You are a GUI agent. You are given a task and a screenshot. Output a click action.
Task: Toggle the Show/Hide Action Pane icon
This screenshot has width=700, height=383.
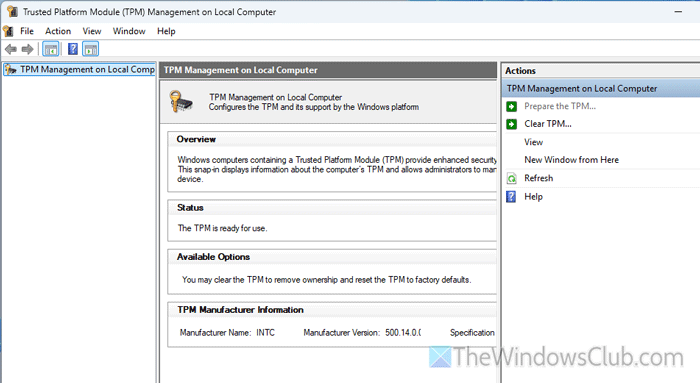point(91,49)
